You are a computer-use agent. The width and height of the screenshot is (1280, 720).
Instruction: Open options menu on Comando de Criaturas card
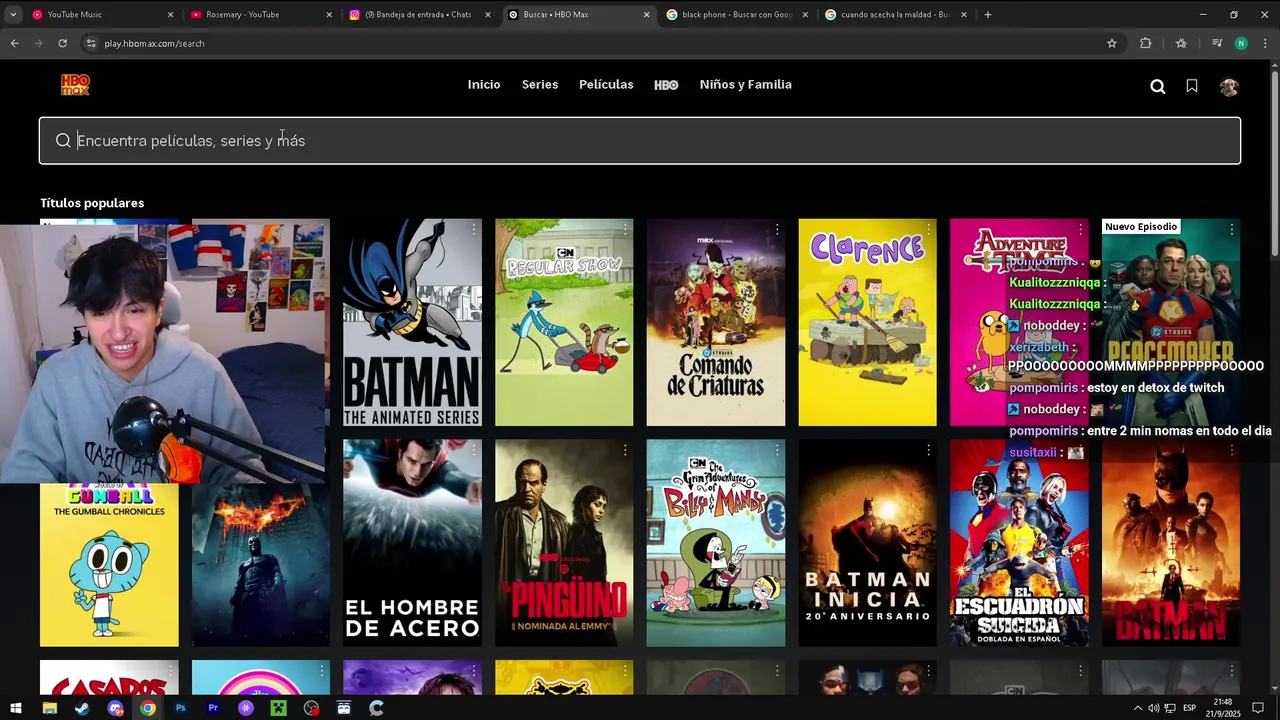point(777,230)
